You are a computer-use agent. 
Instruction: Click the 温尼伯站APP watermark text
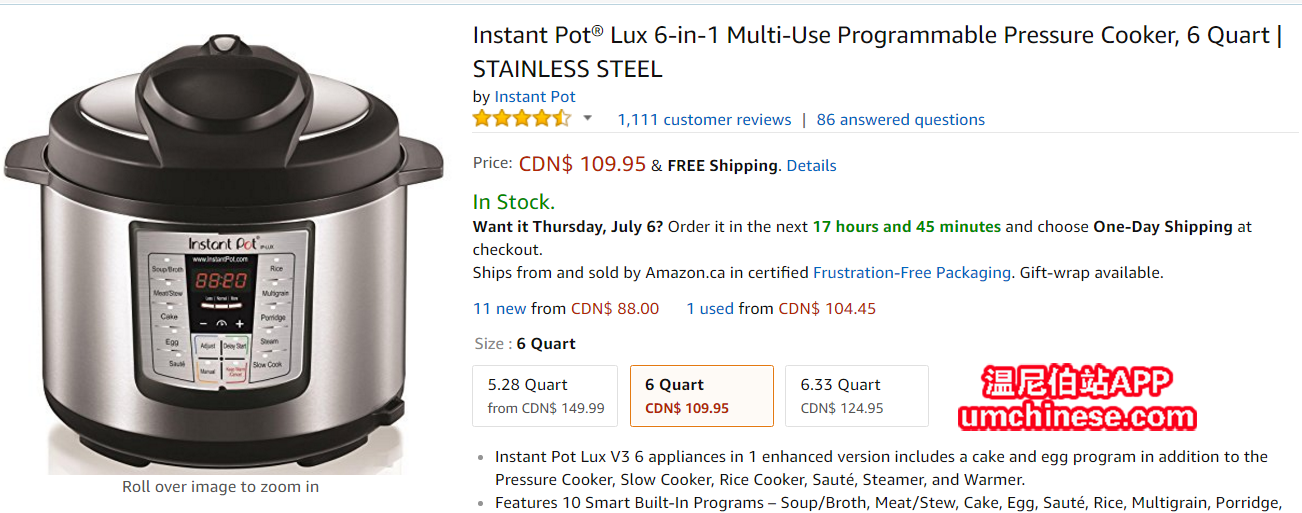coord(1077,382)
